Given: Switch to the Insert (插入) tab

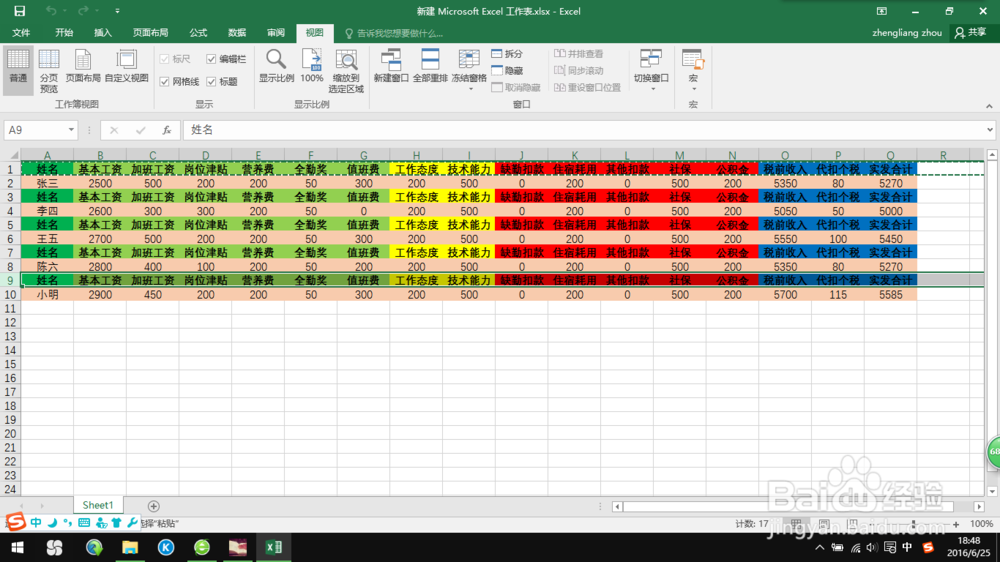Looking at the screenshot, I should [x=103, y=33].
